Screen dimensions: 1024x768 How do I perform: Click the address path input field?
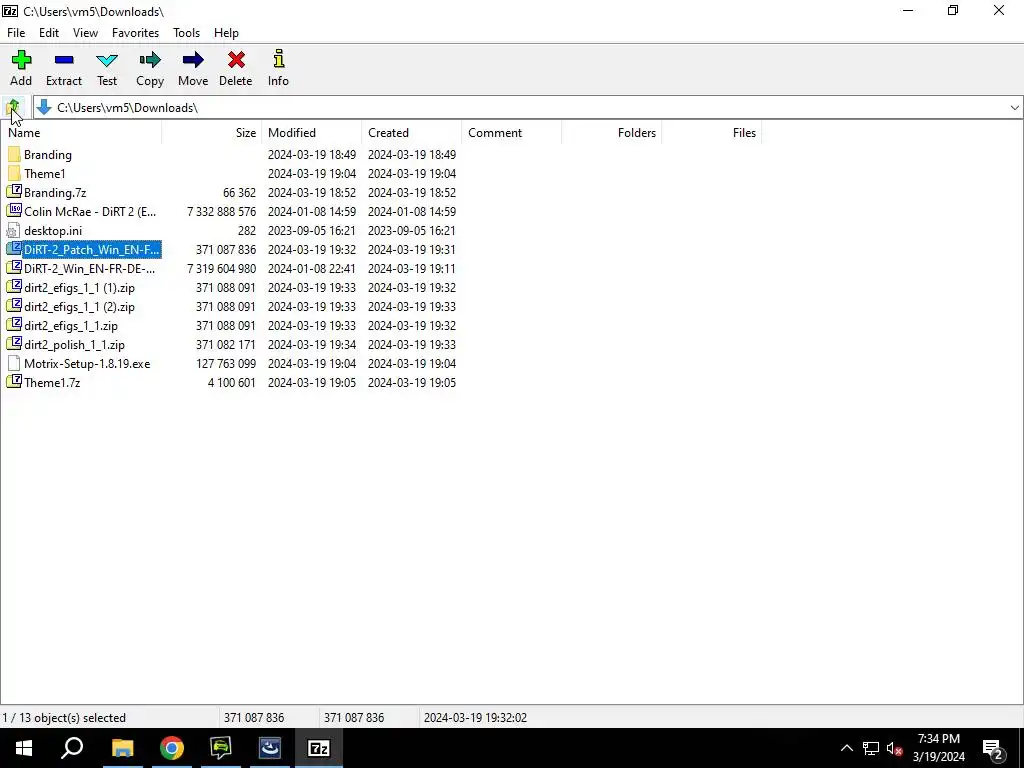(529, 108)
